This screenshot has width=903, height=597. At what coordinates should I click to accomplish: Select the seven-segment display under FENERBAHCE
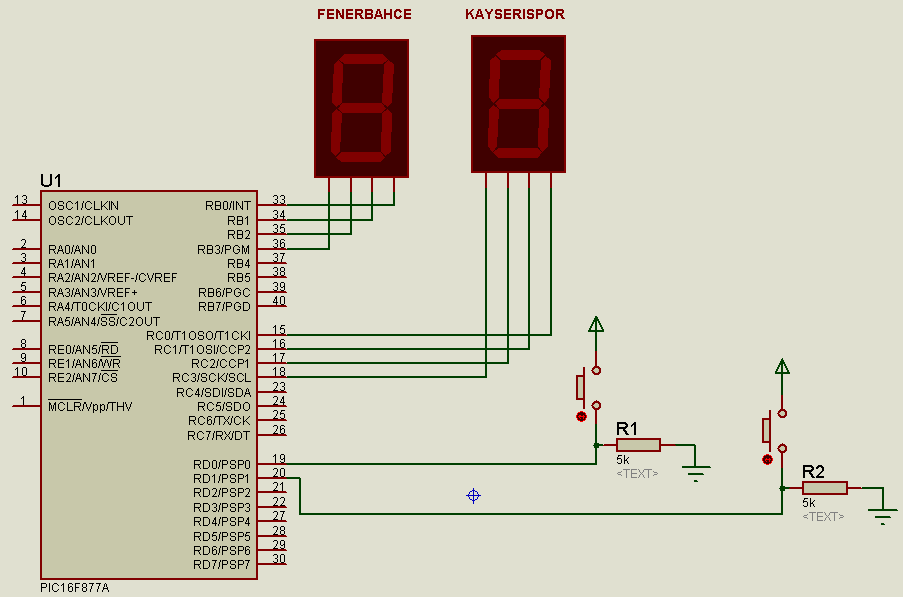[x=362, y=108]
